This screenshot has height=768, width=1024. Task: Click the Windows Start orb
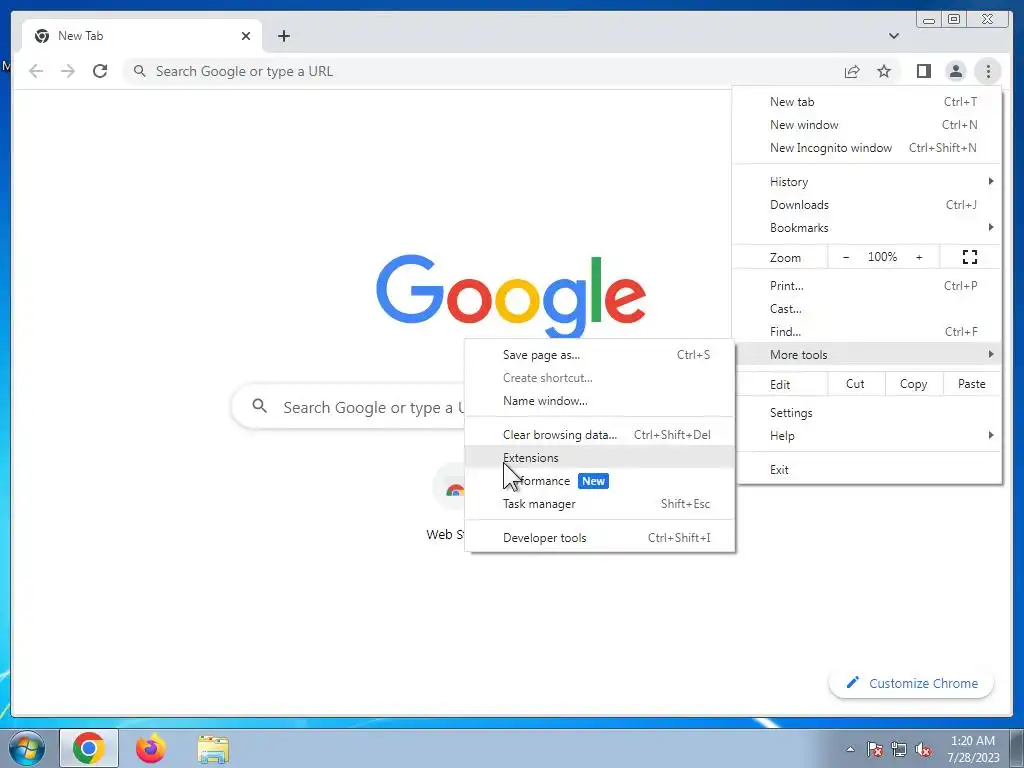(x=26, y=748)
